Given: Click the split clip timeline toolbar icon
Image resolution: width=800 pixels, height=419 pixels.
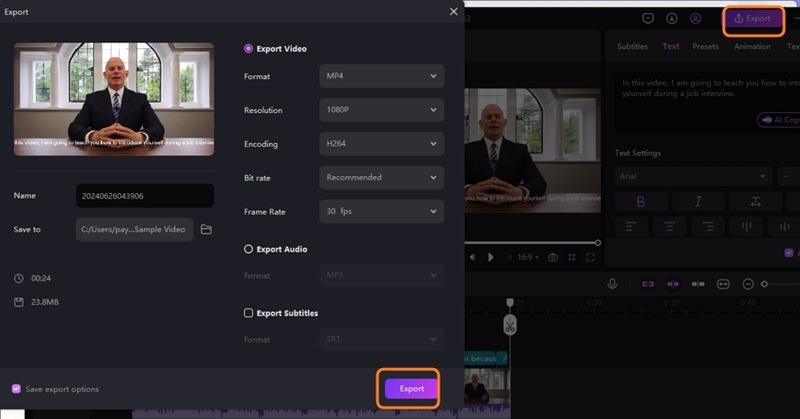Looking at the screenshot, I should pyautogui.click(x=698, y=284).
